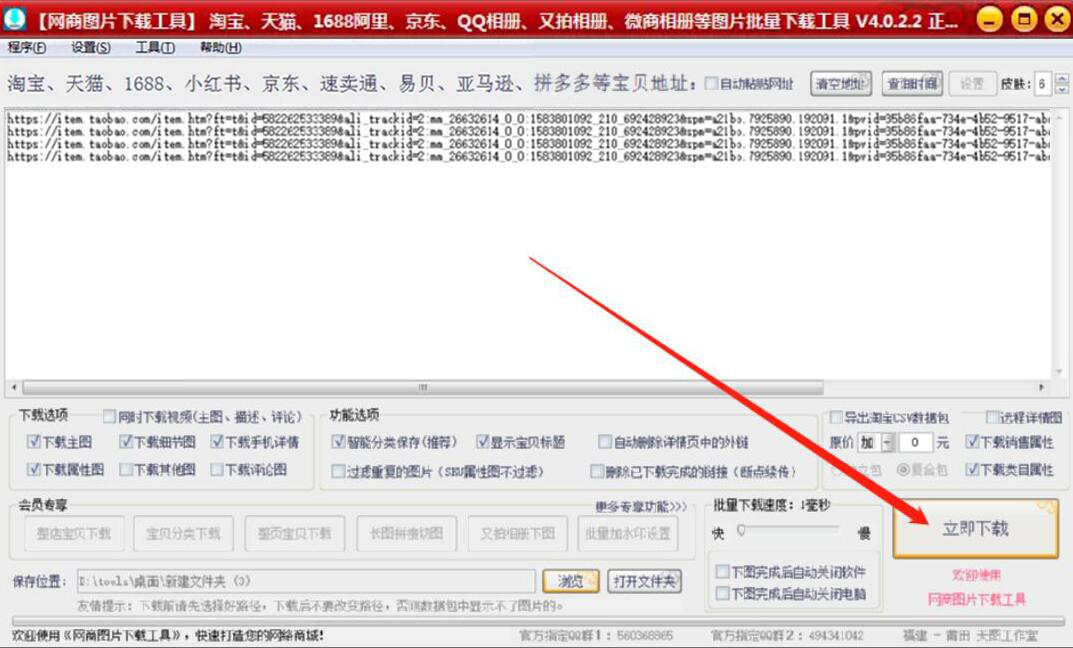Click the 保存位置 path field
Screen dimensions: 1073x648
click(306, 582)
